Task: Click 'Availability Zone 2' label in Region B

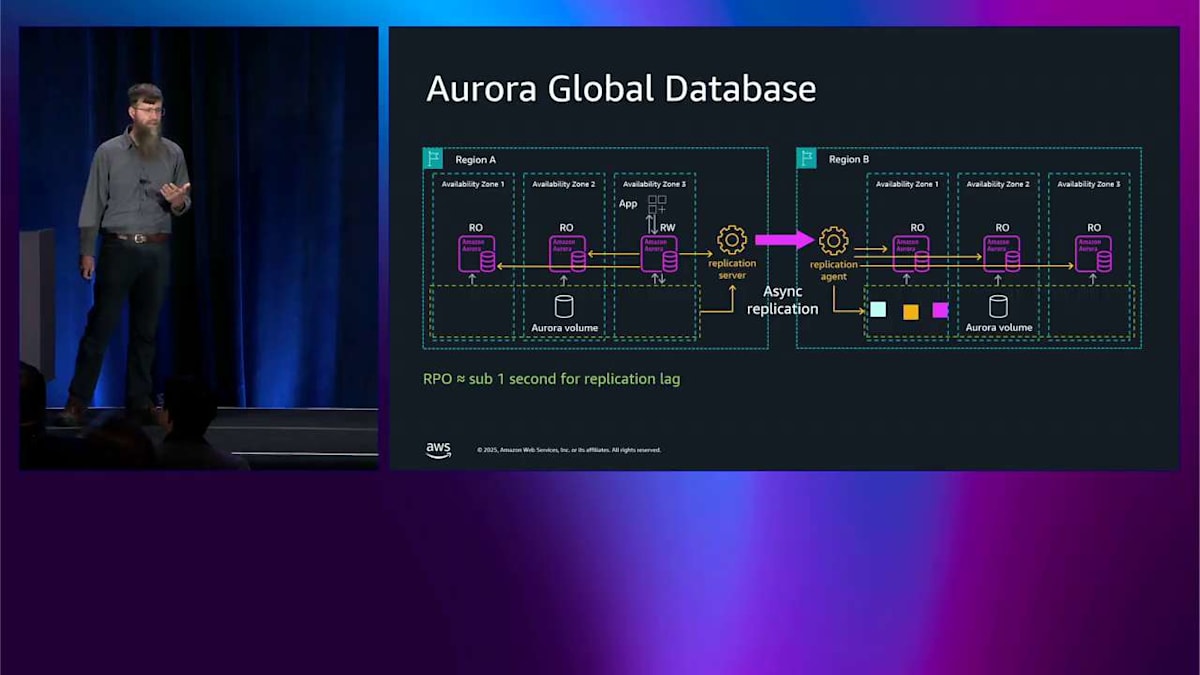Action: click(x=998, y=184)
